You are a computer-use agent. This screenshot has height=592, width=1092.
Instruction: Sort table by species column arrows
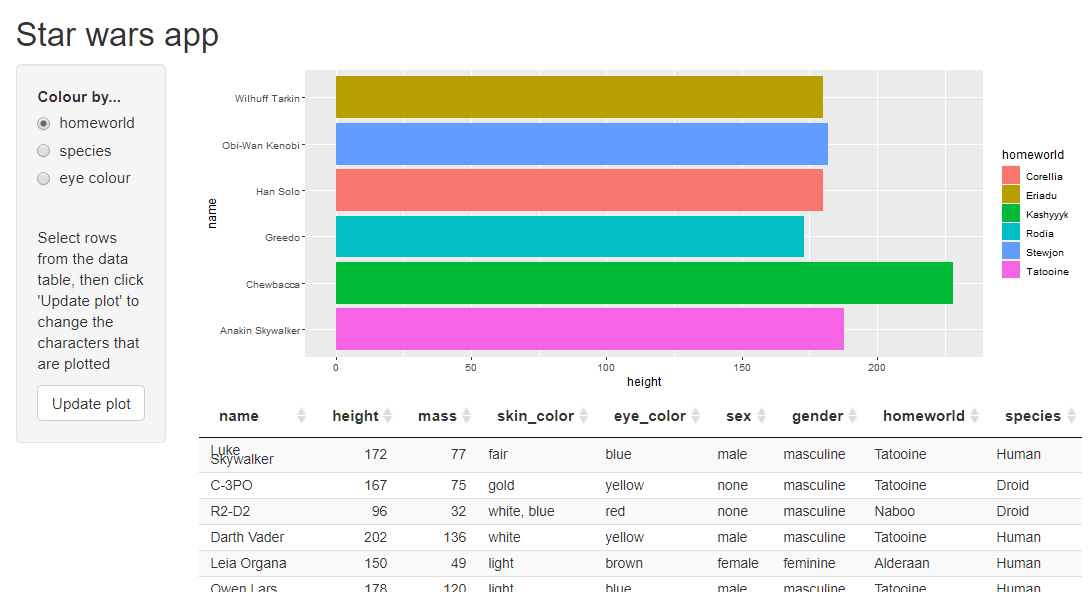[1070, 416]
